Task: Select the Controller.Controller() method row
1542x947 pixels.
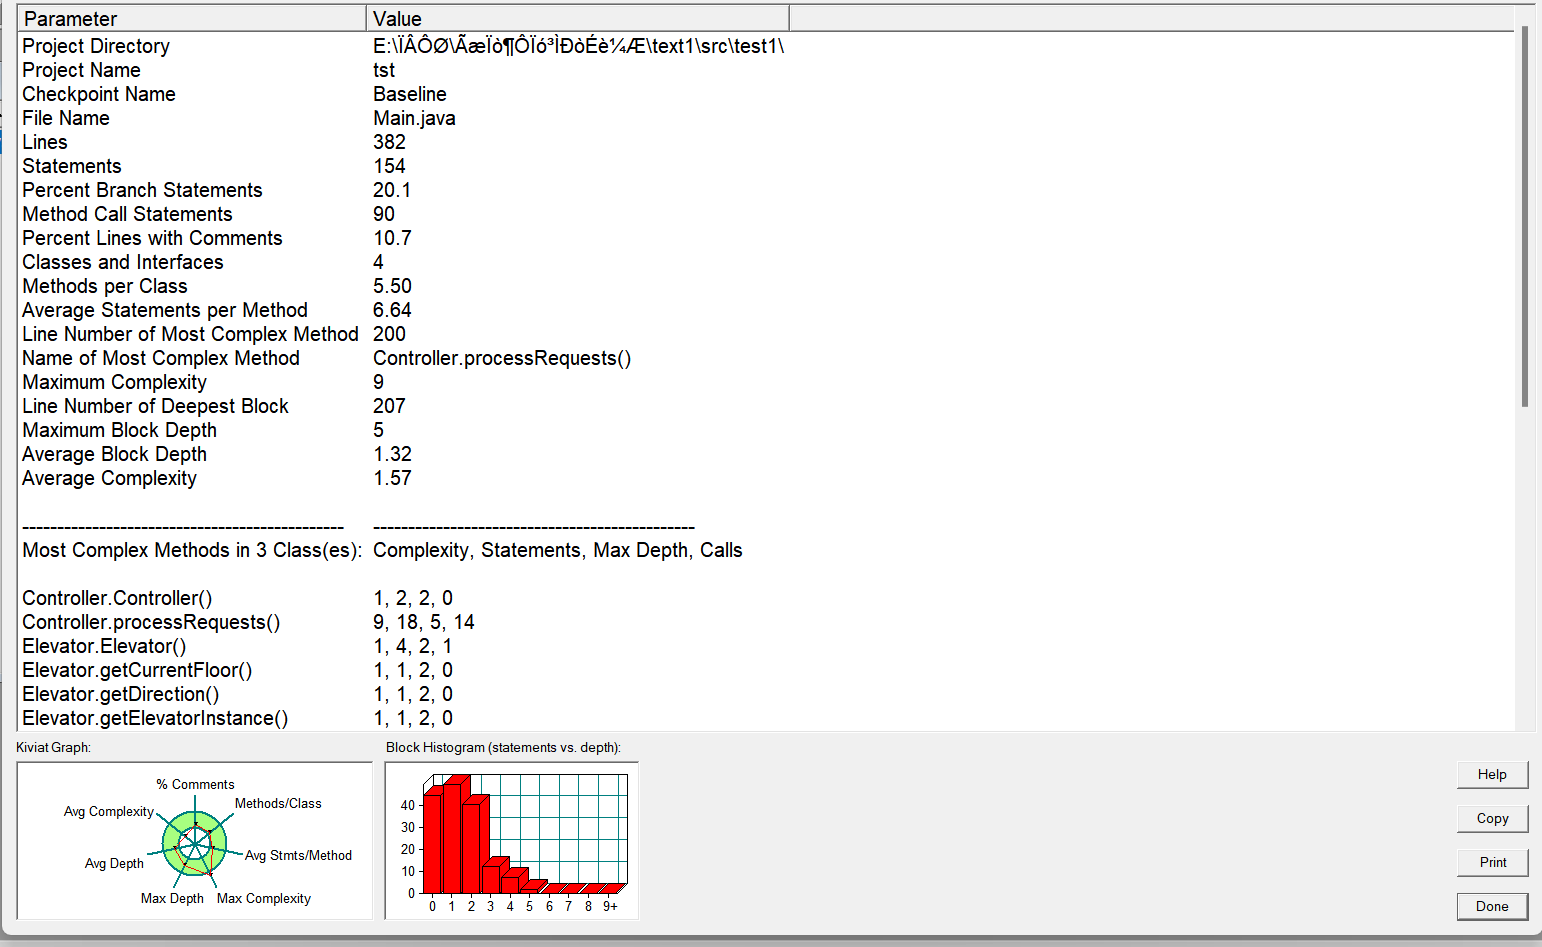Action: coord(766,598)
